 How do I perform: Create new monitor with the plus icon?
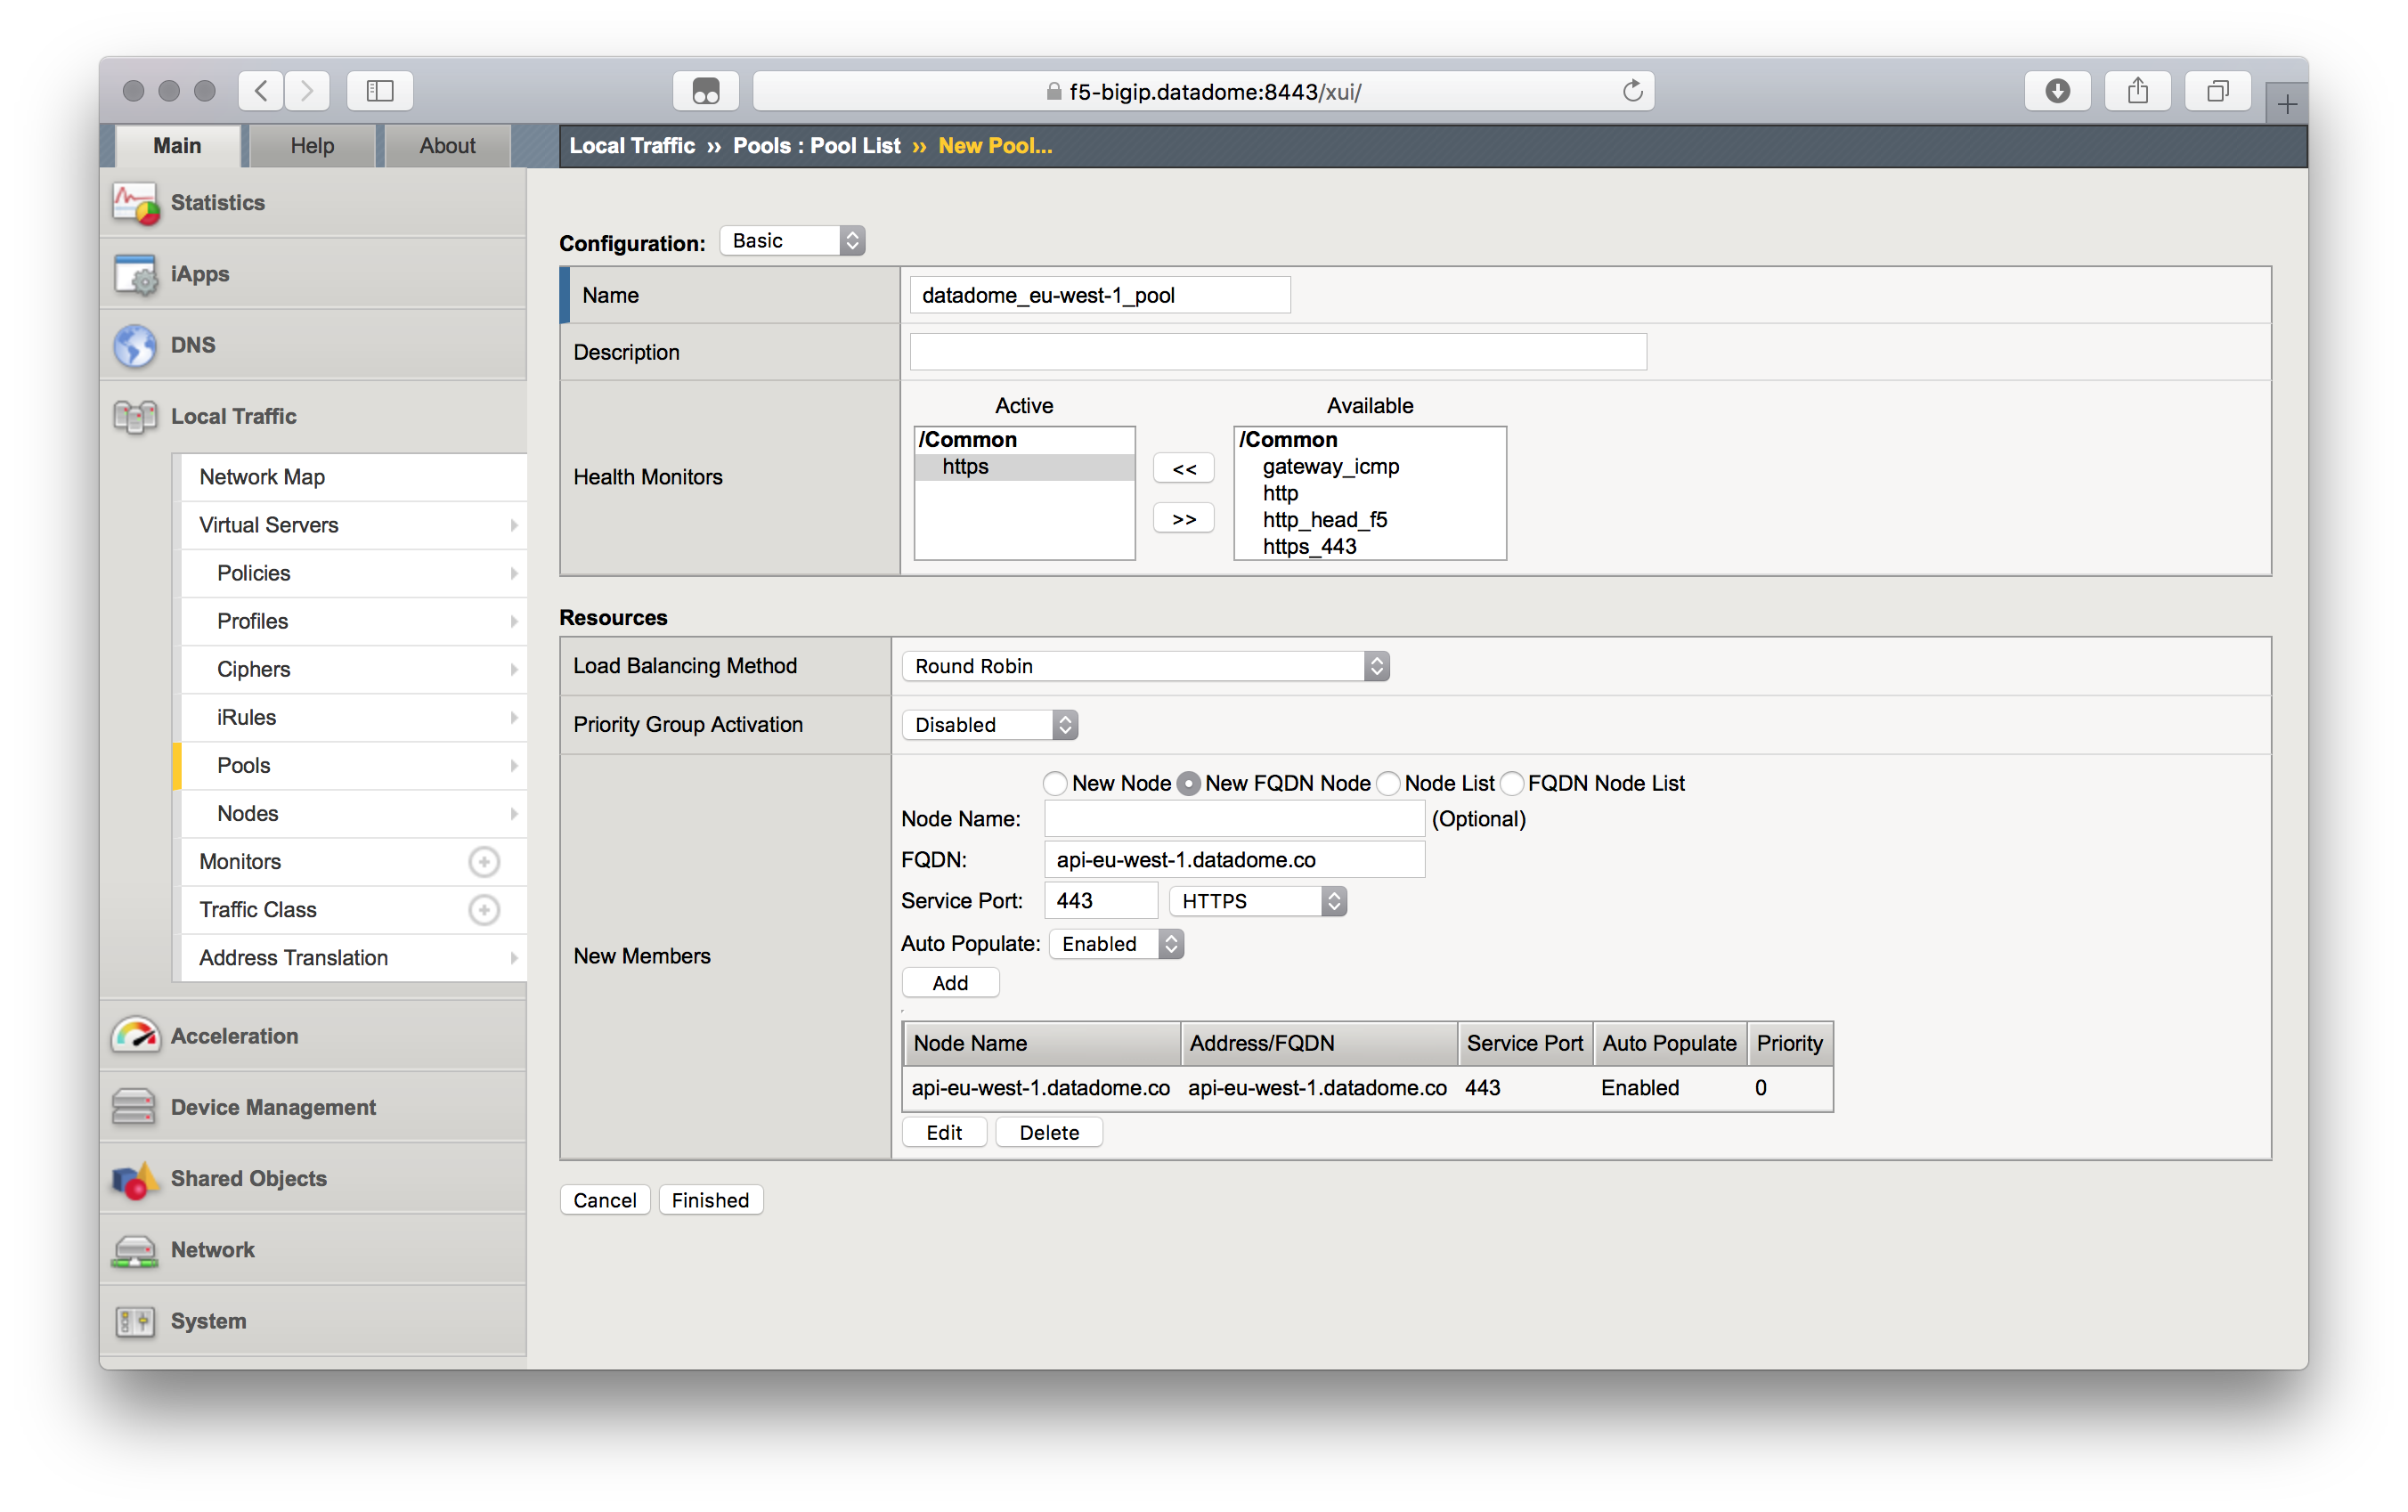[x=484, y=862]
